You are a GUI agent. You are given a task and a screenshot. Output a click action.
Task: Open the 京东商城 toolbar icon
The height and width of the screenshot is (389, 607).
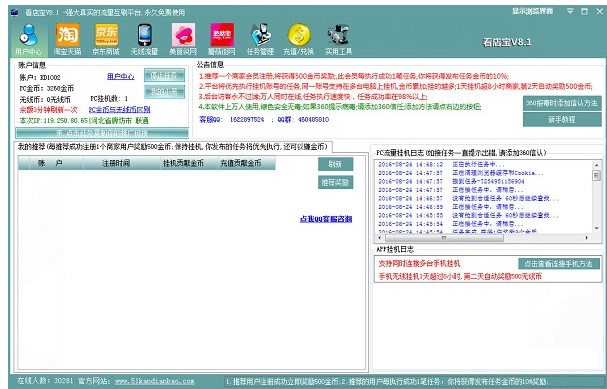(x=106, y=39)
